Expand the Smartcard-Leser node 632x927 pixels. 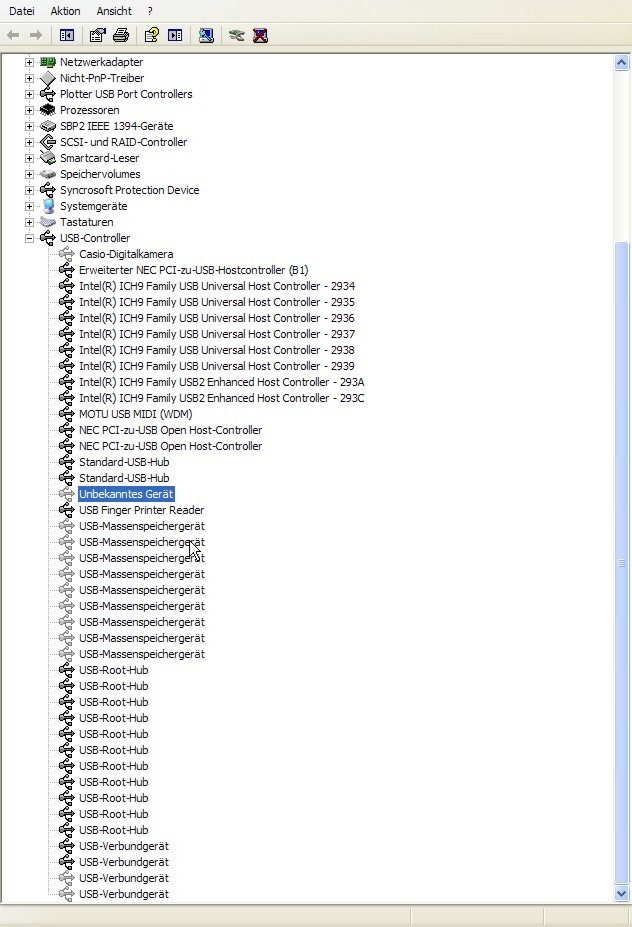[29, 158]
